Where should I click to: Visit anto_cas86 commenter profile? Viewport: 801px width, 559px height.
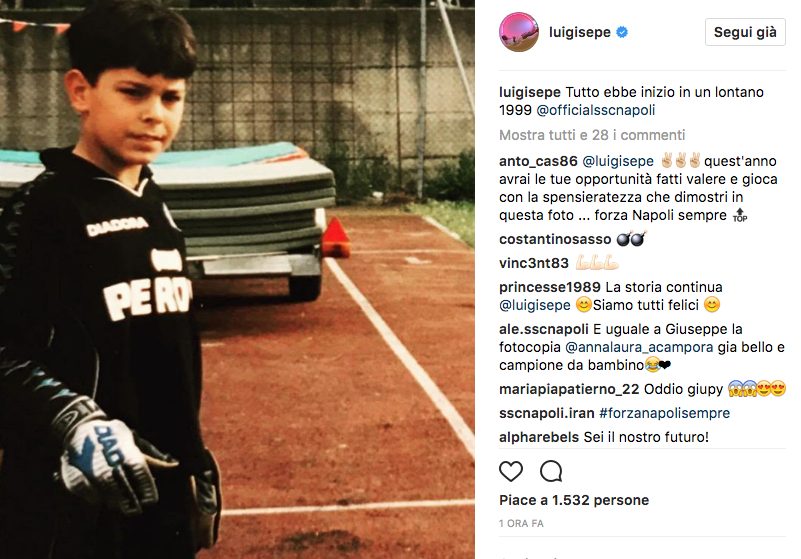538,161
